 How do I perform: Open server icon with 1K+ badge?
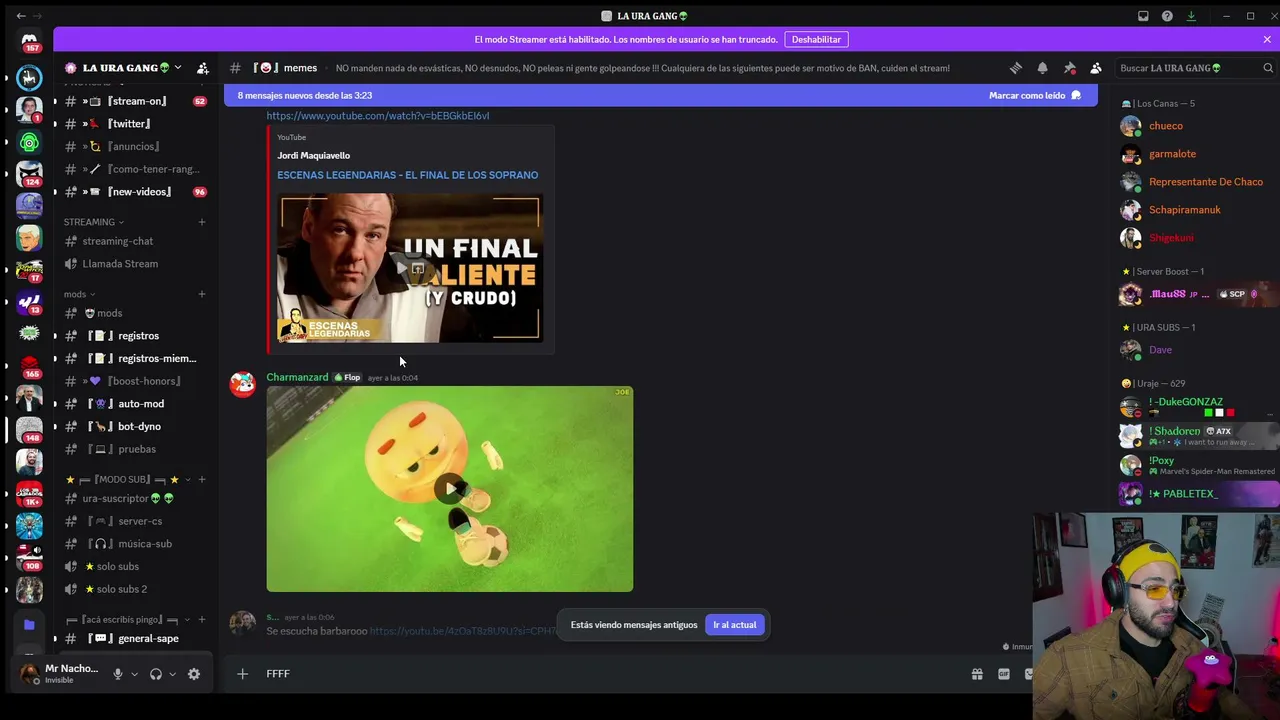(x=29, y=493)
